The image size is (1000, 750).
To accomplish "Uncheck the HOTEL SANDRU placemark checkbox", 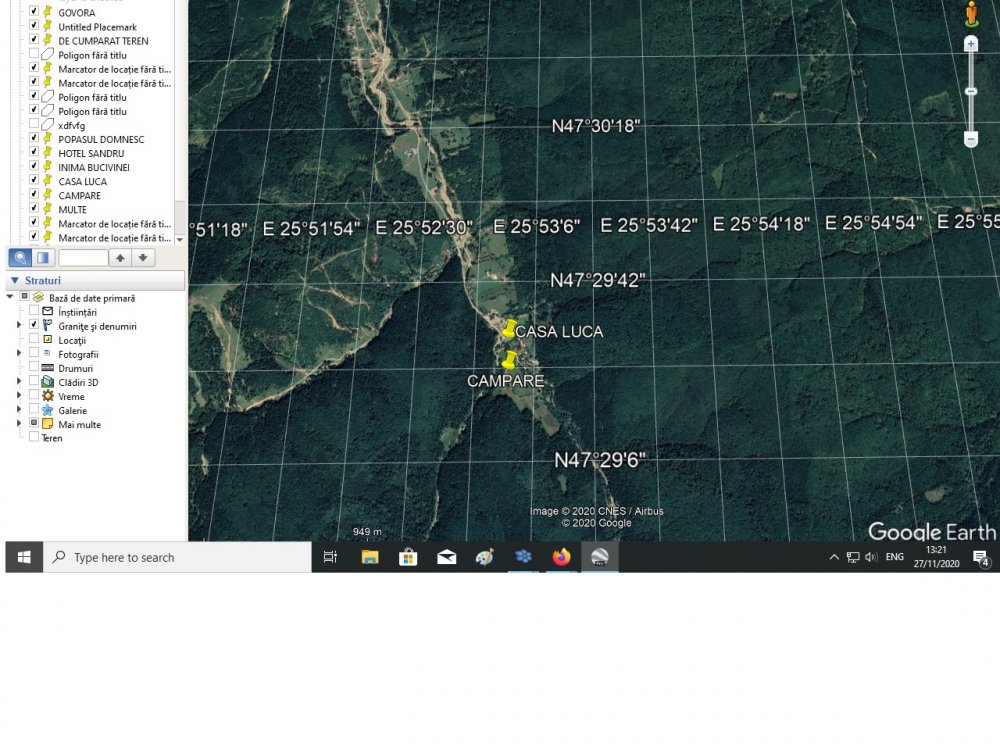I will pos(34,153).
